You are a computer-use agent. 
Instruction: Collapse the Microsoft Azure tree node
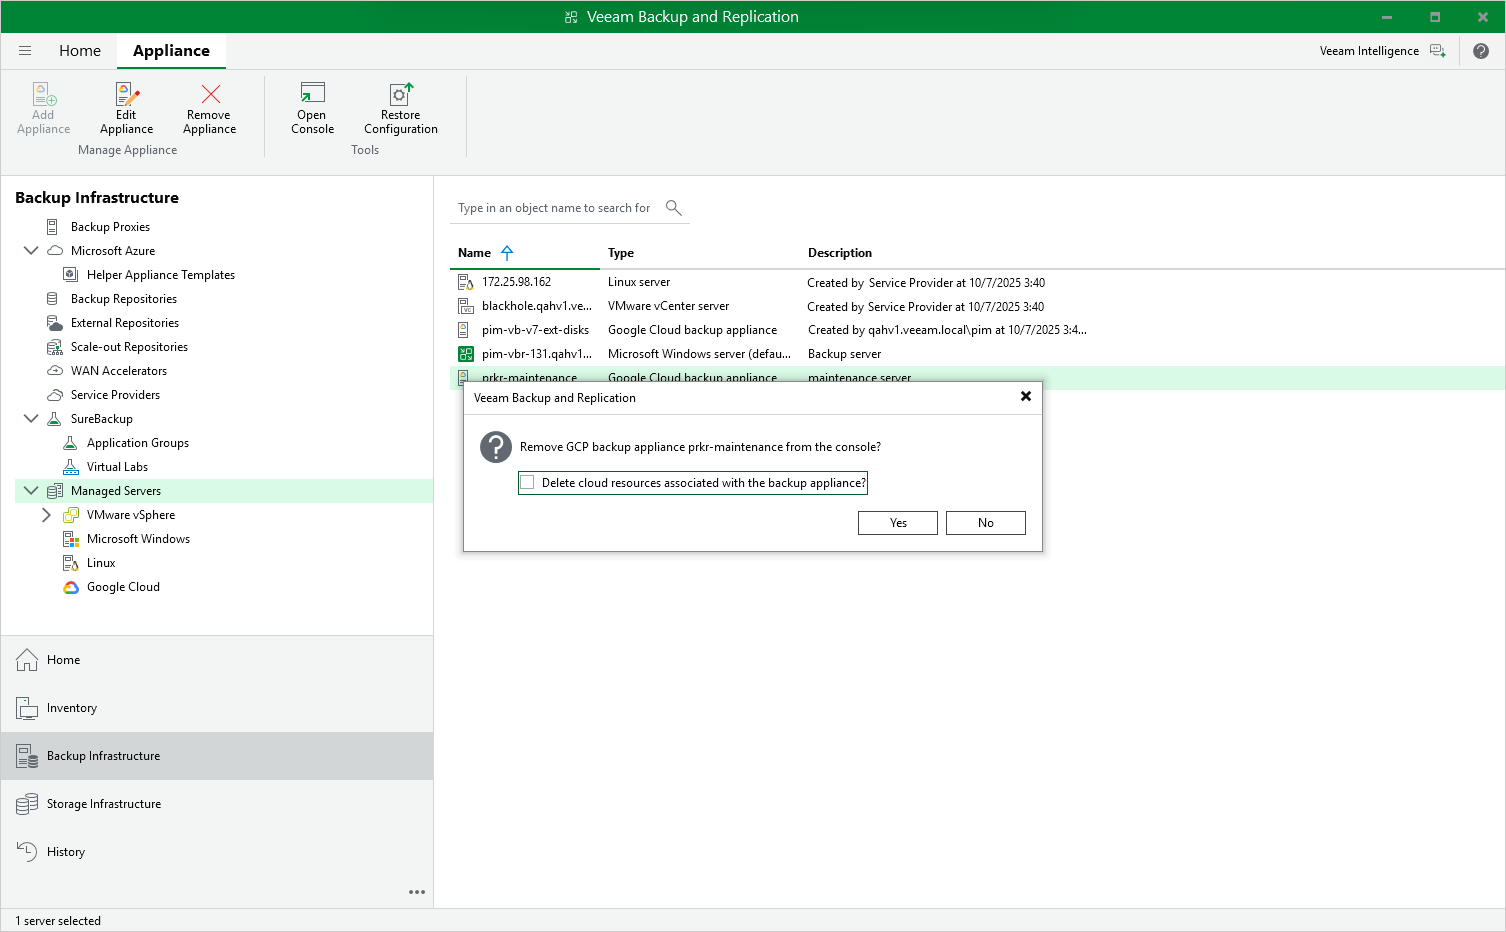(x=31, y=251)
